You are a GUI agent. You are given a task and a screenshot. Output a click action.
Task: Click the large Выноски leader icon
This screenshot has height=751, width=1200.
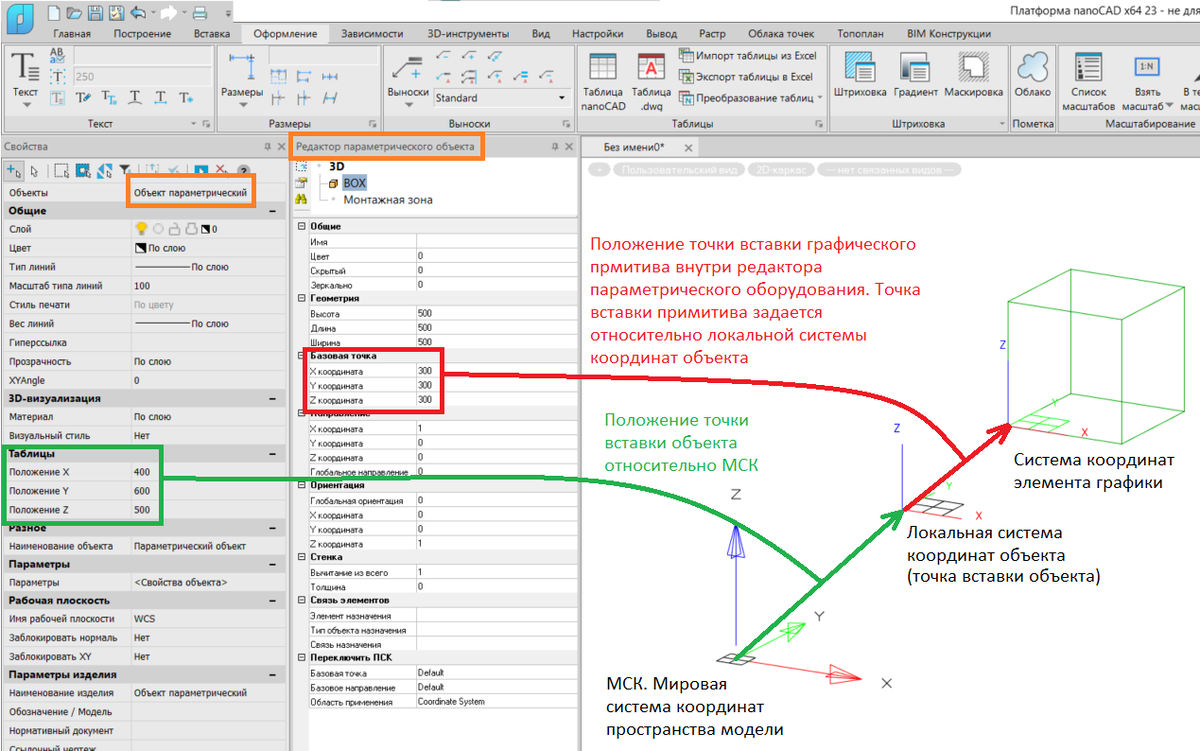pyautogui.click(x=408, y=67)
